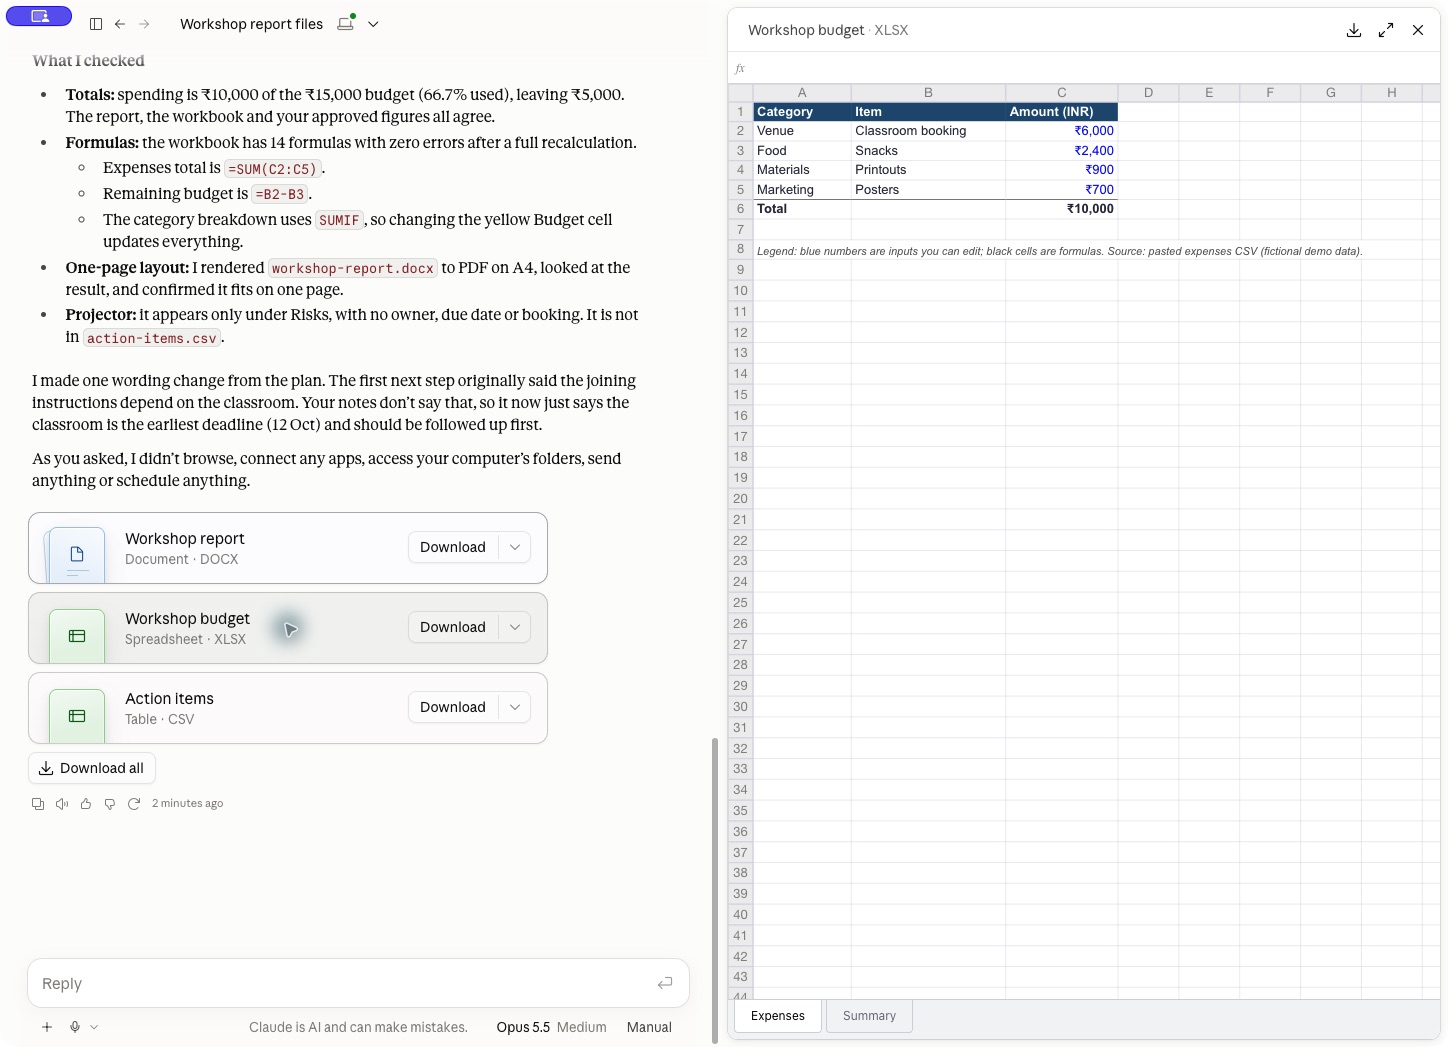
Task: Click the microphone voice input icon
Action: pos(75,1027)
